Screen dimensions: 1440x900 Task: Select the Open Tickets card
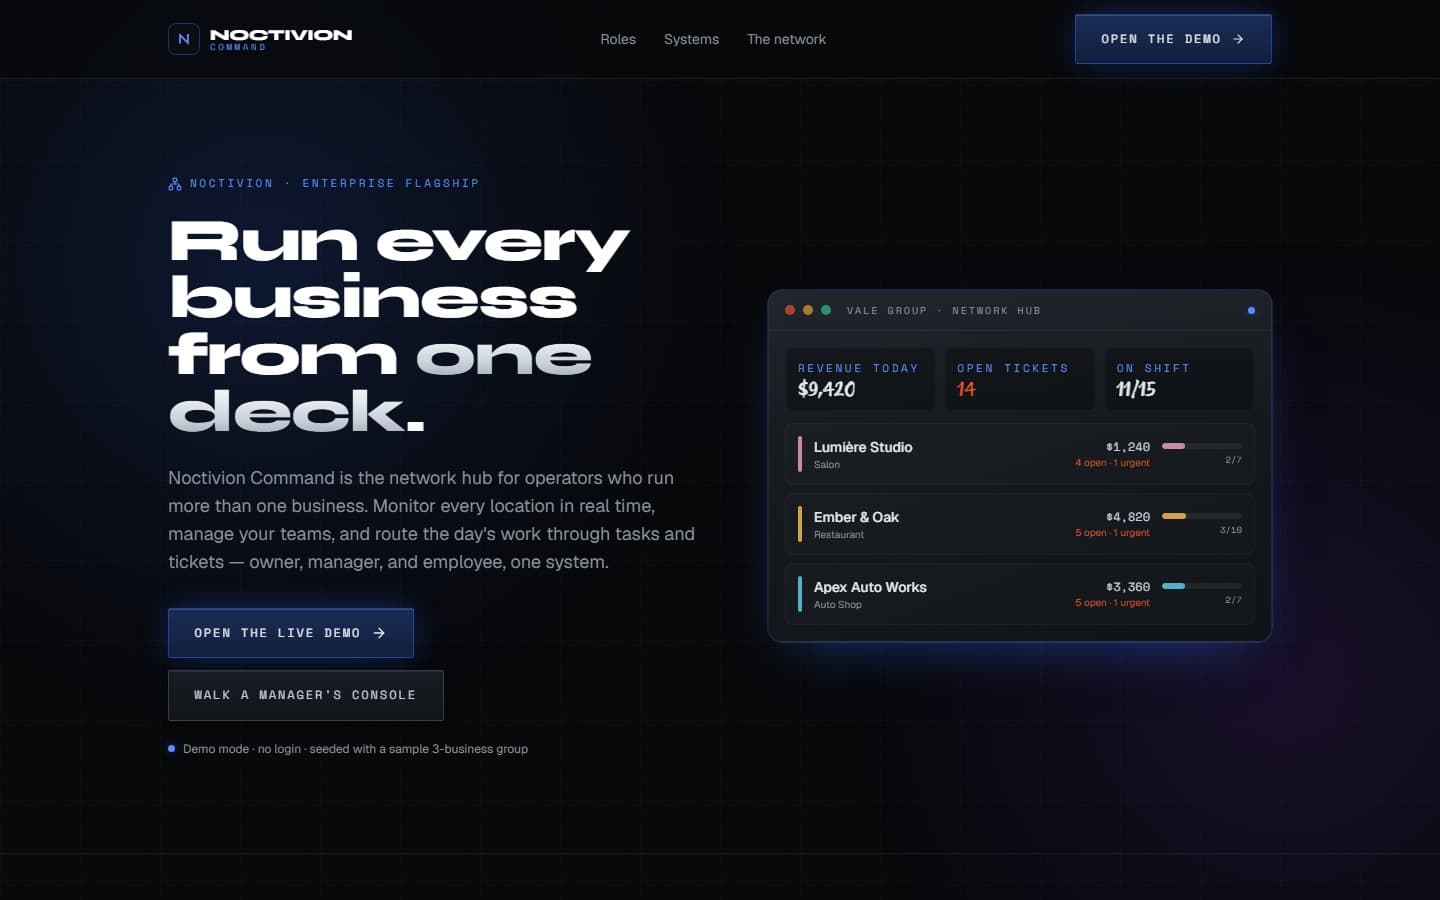[1020, 379]
